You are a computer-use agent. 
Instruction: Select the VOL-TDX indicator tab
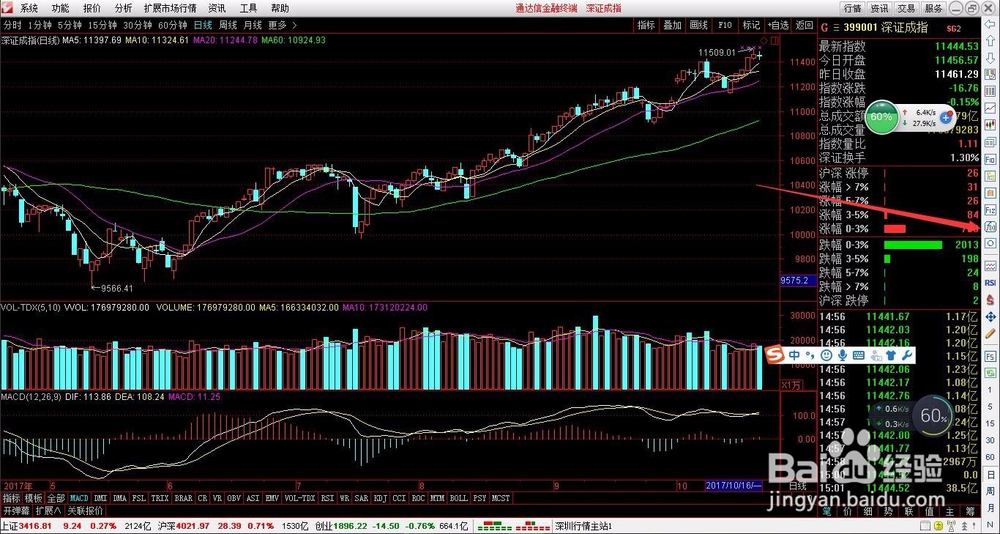coord(300,498)
